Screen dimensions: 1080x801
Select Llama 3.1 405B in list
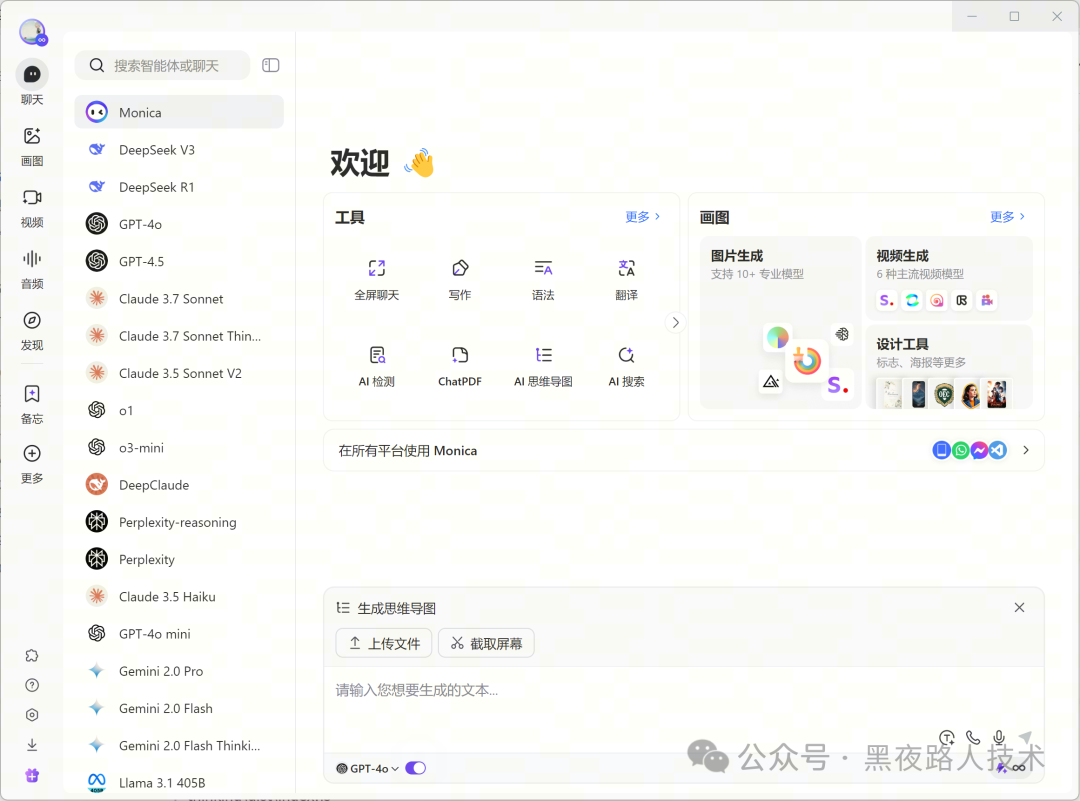pos(179,782)
